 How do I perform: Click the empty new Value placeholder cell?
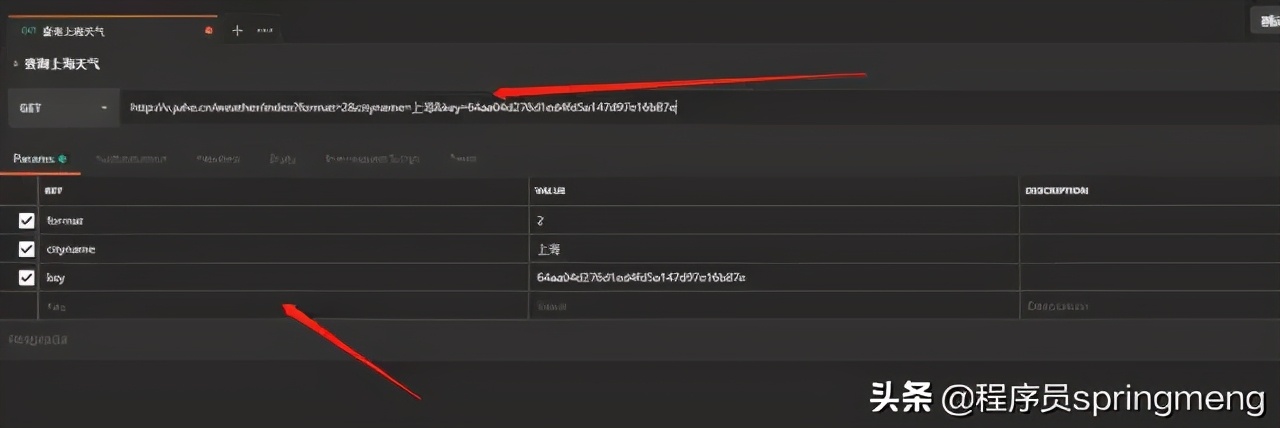point(774,306)
